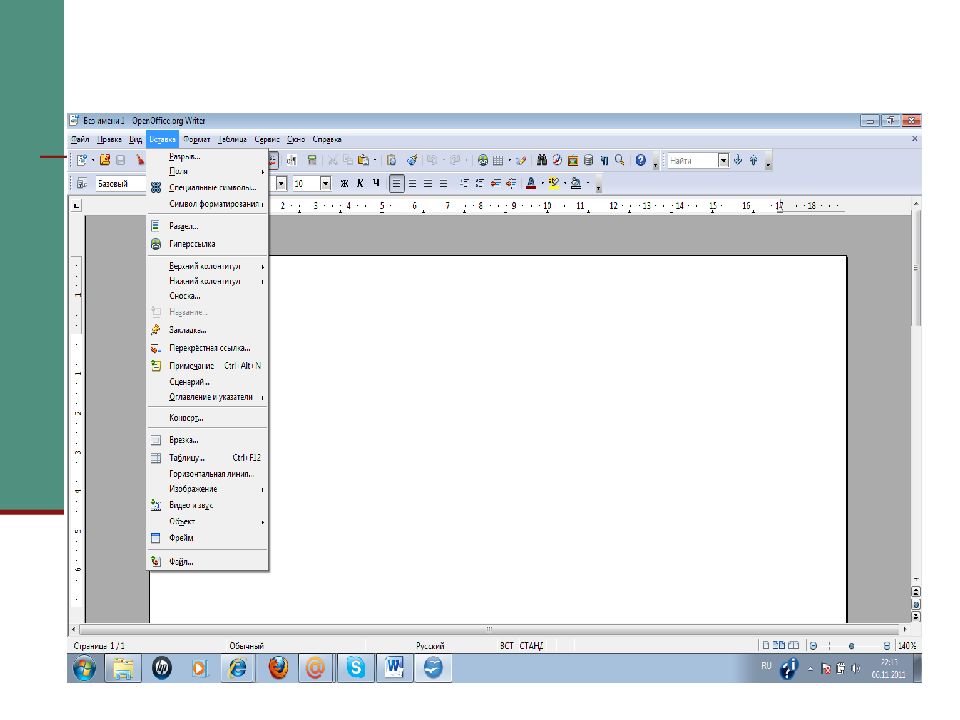Screen dimensions: 960x720
Task: Open the font size dropdown
Action: click(325, 184)
